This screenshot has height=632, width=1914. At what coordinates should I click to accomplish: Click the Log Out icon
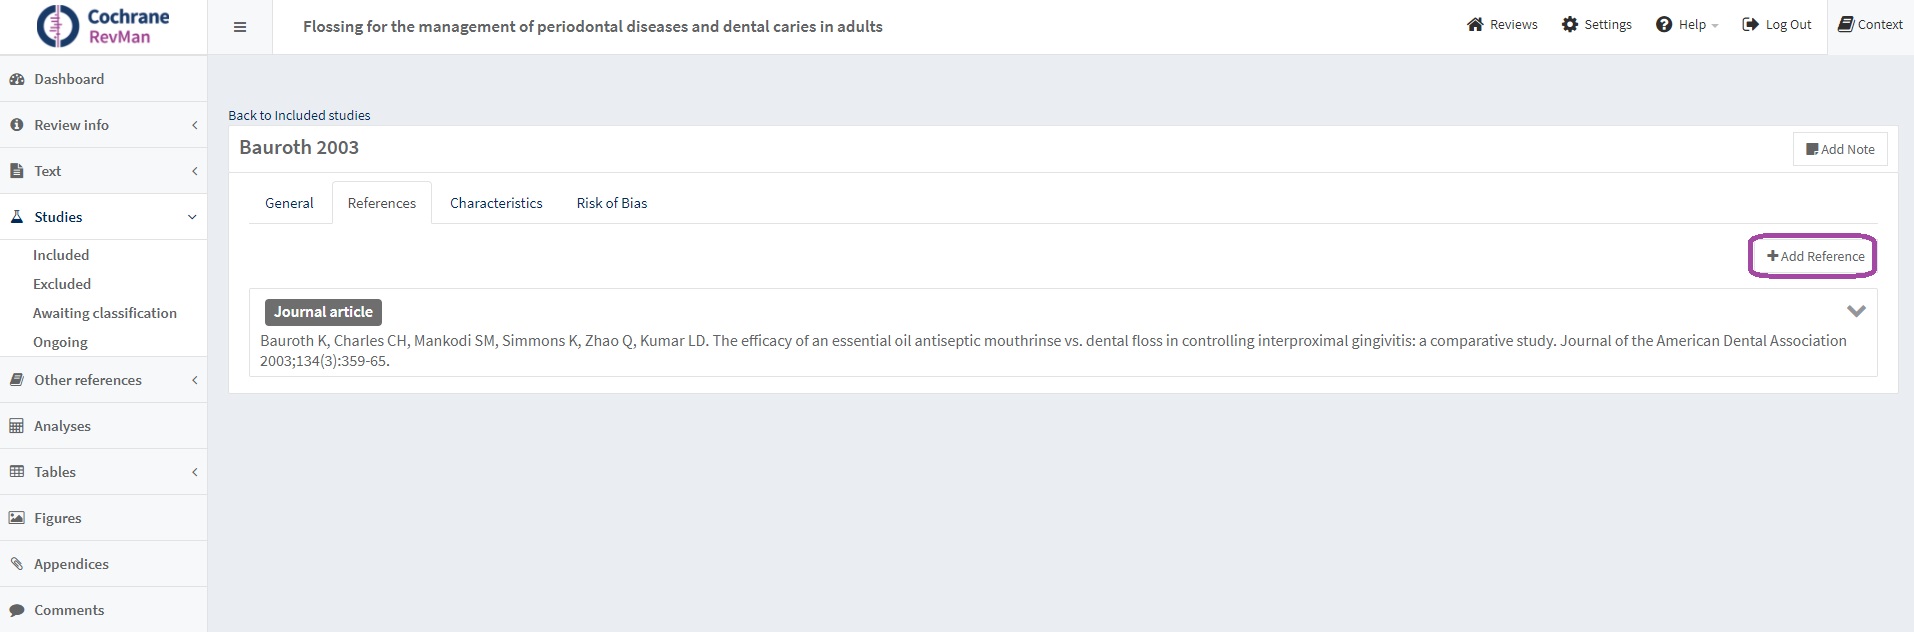point(1750,25)
